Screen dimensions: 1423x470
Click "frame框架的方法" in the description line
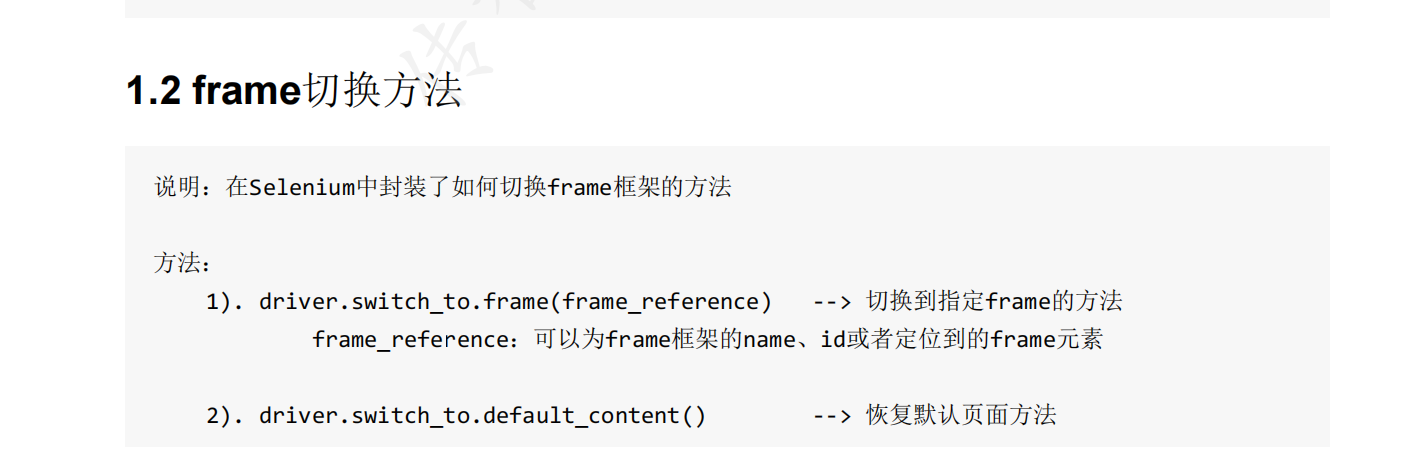(640, 187)
